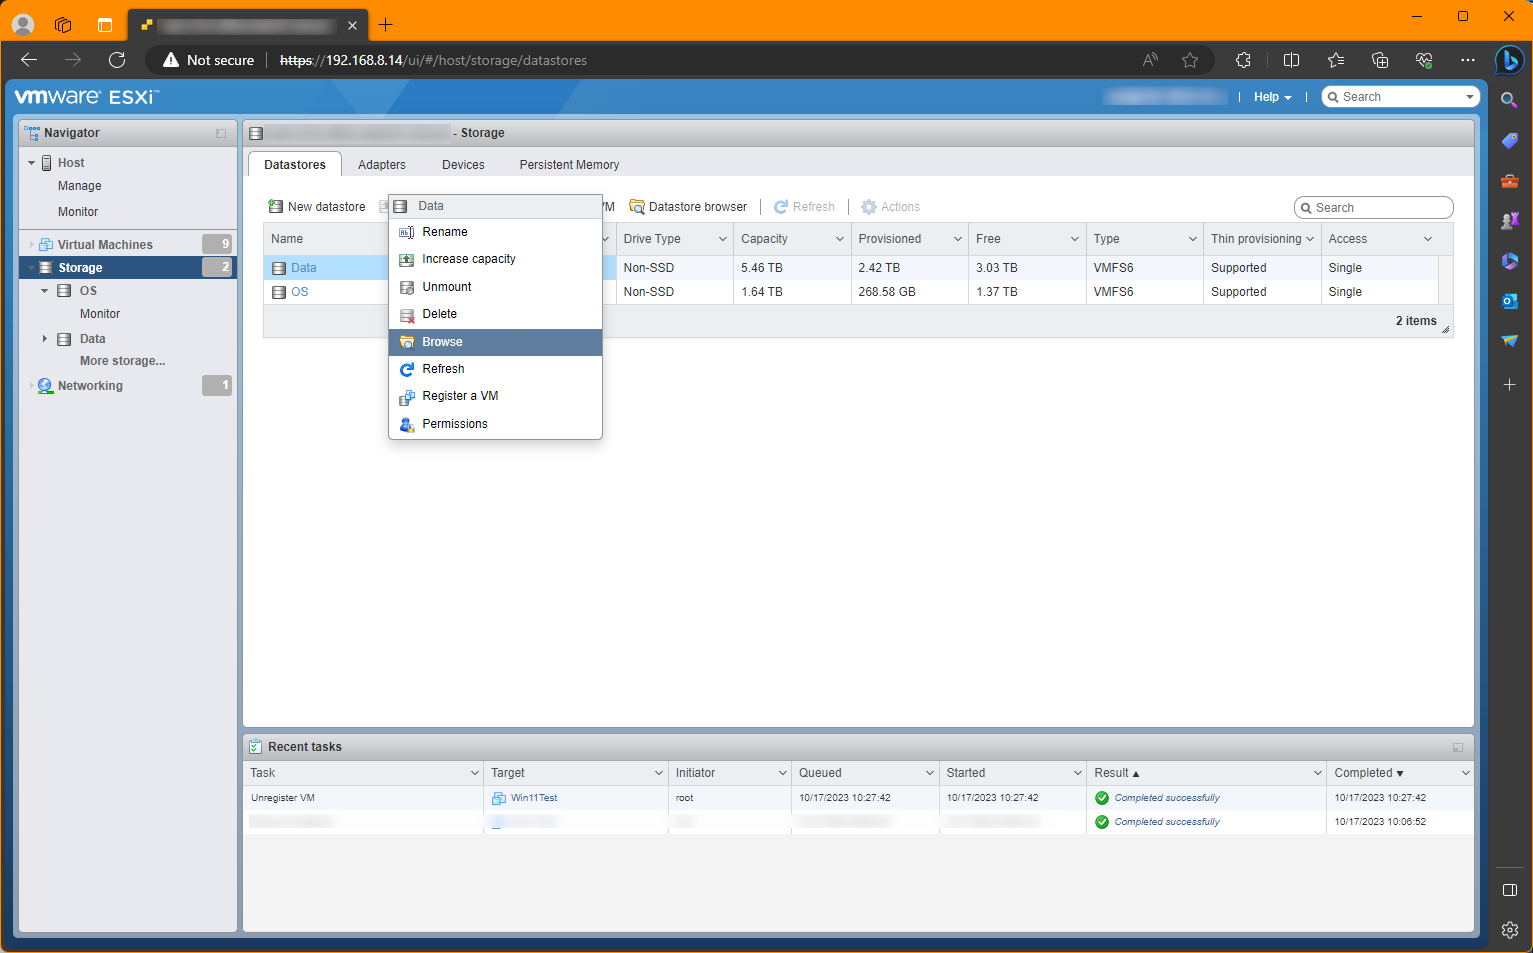
Task: Open Permissions for the Data datastore
Action: tap(454, 423)
